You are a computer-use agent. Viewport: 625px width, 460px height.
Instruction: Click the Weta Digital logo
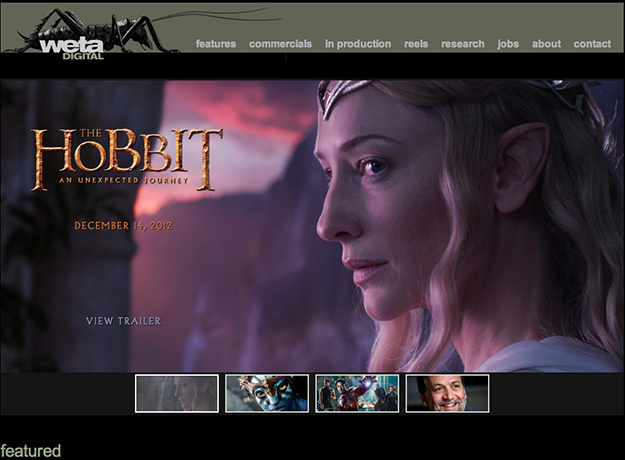pos(72,46)
